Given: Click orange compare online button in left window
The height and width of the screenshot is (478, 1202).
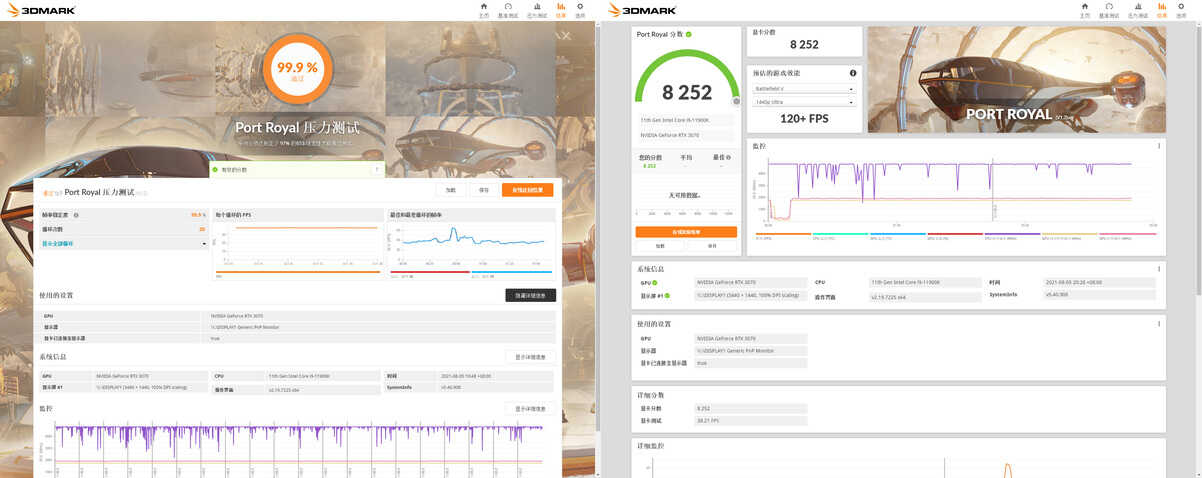Looking at the screenshot, I should (527, 190).
